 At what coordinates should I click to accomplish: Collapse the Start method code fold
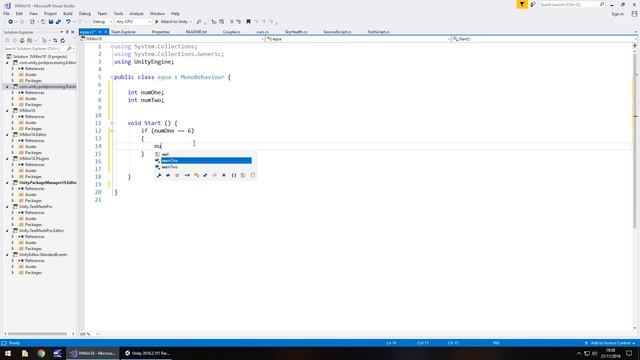point(112,123)
